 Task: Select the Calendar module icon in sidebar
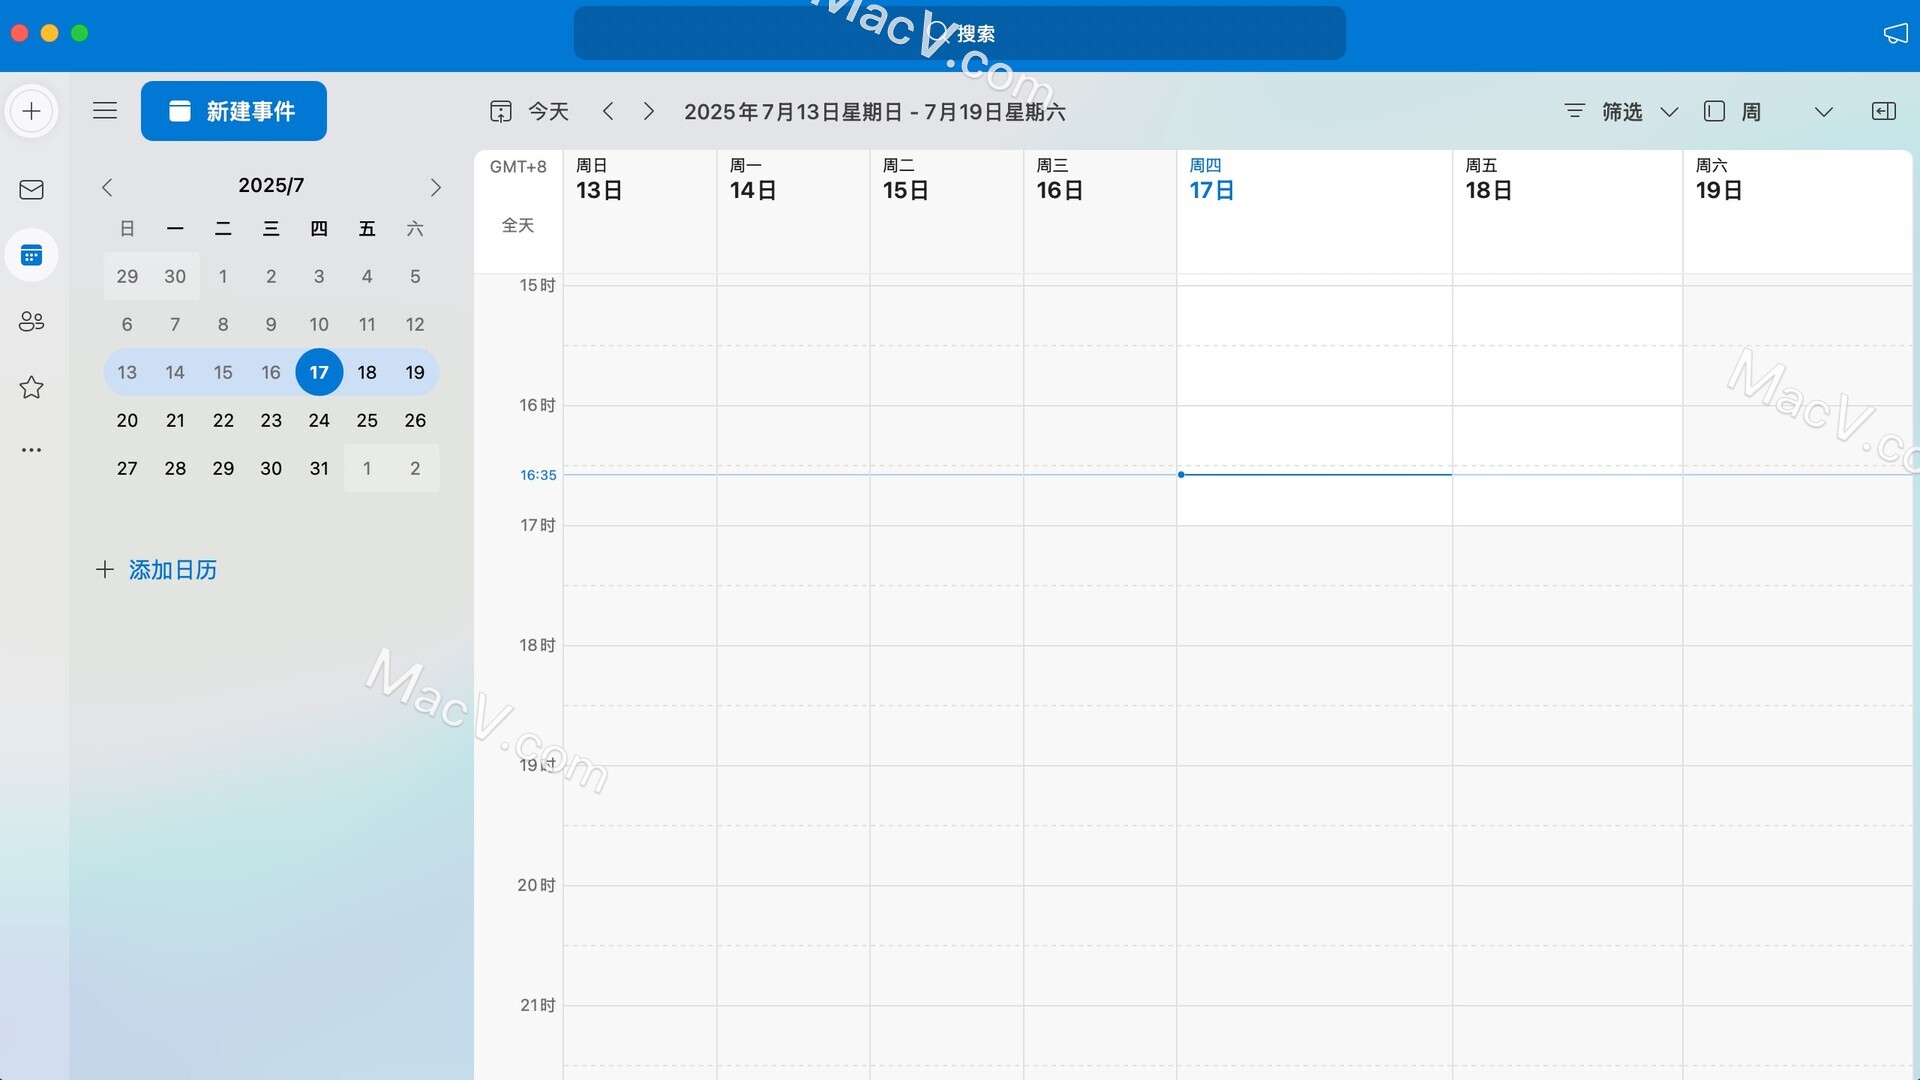[31, 255]
